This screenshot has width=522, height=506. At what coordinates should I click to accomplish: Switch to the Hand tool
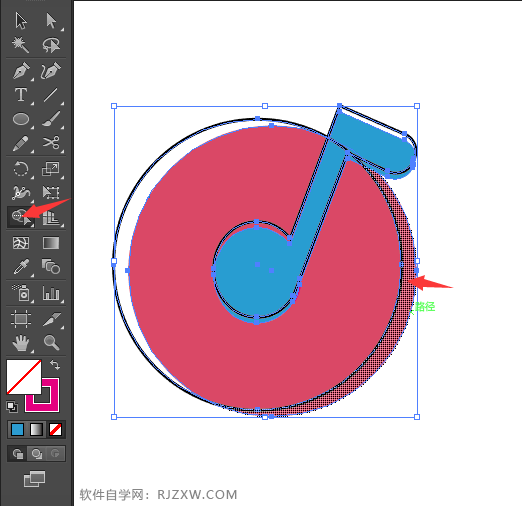21,343
